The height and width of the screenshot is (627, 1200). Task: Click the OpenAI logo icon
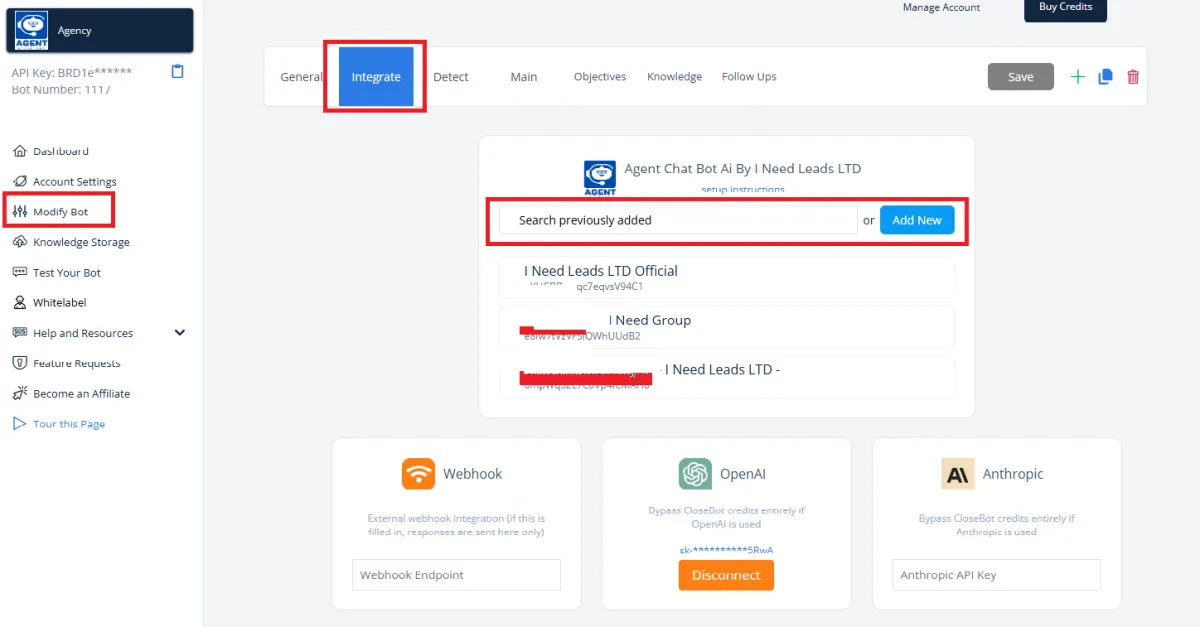695,474
